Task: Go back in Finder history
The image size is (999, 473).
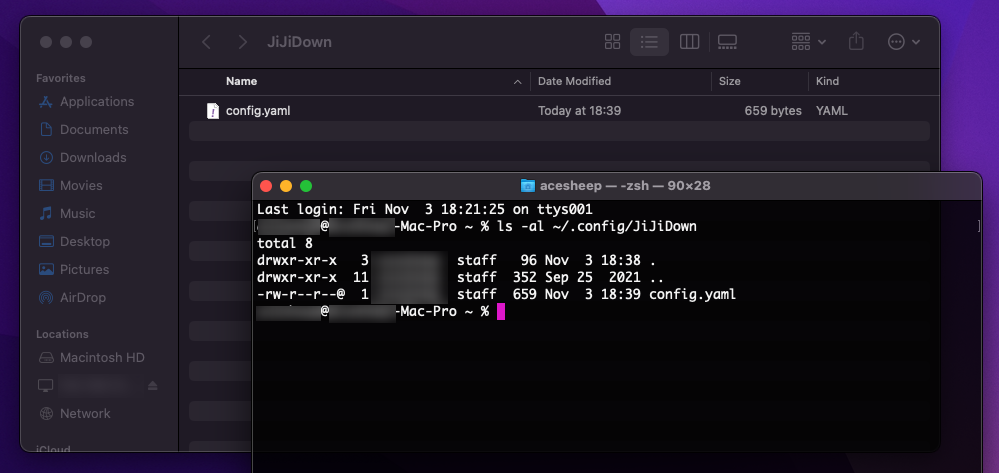Action: click(206, 42)
